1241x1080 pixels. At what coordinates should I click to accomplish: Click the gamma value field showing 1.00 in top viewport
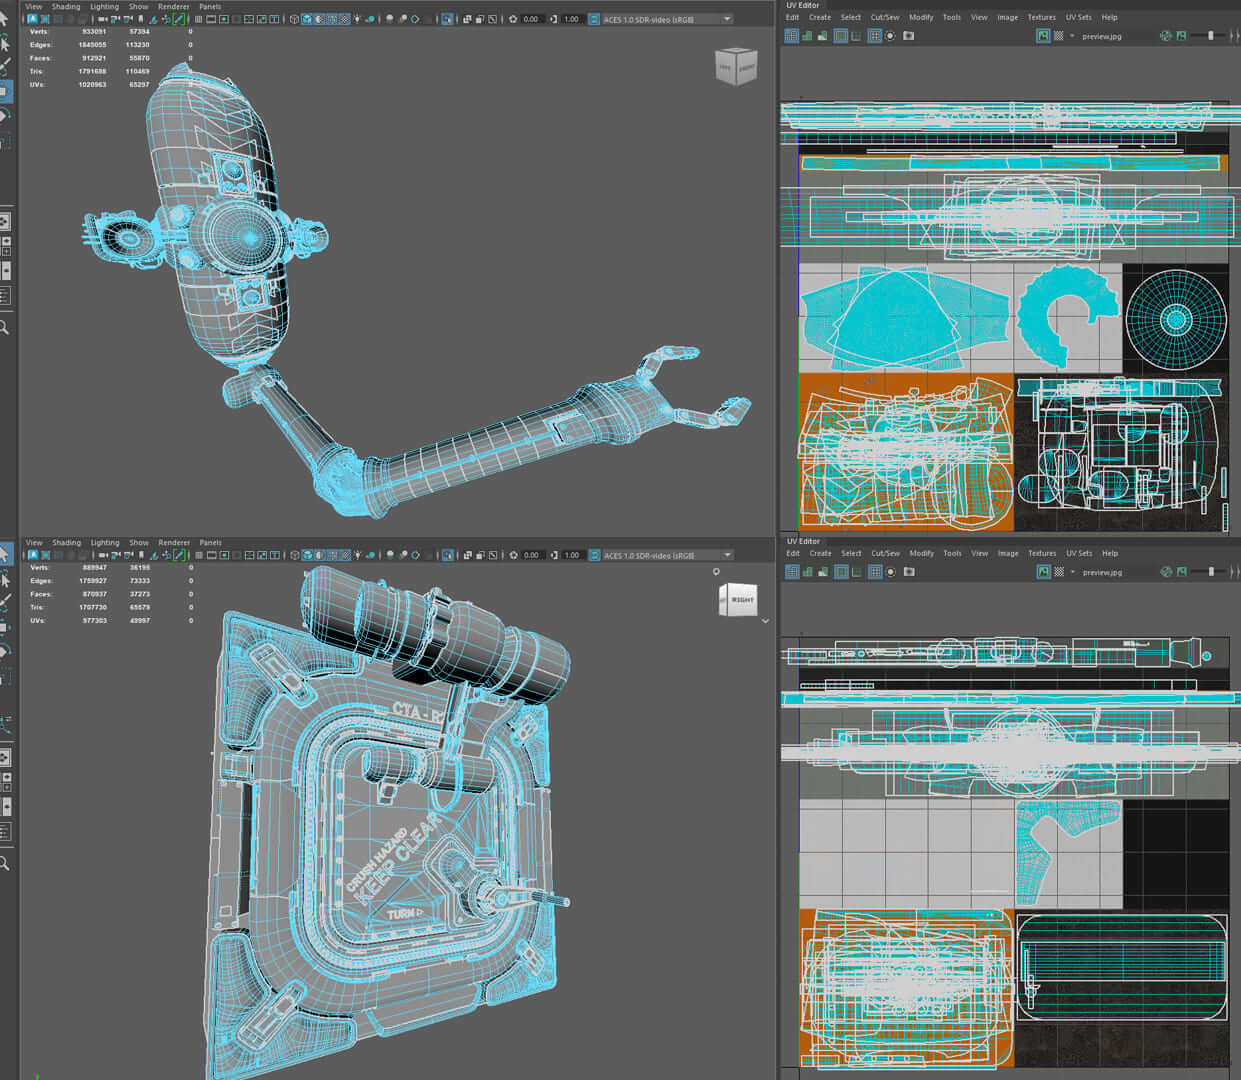[571, 19]
